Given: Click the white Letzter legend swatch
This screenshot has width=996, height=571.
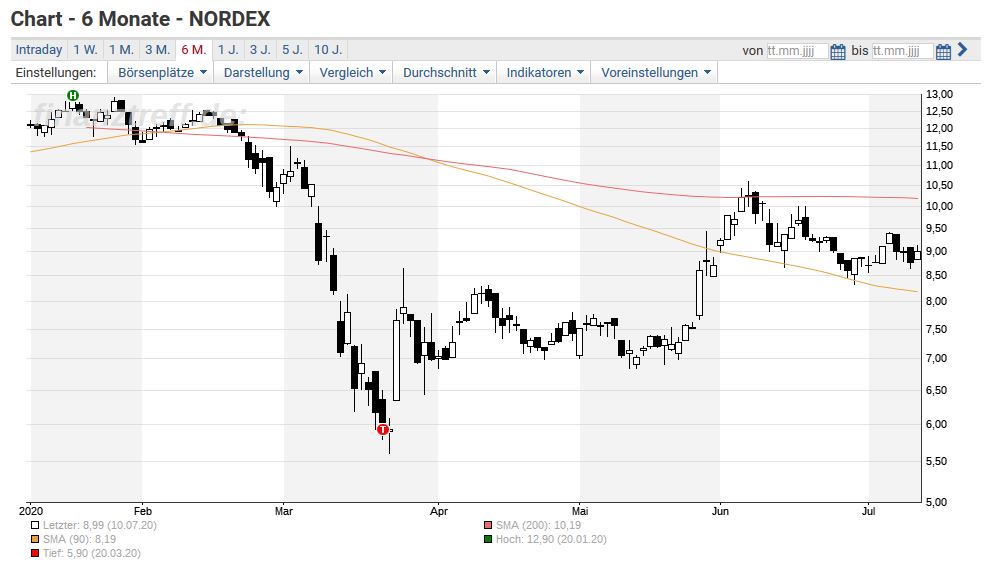Looking at the screenshot, I should 35,526.
